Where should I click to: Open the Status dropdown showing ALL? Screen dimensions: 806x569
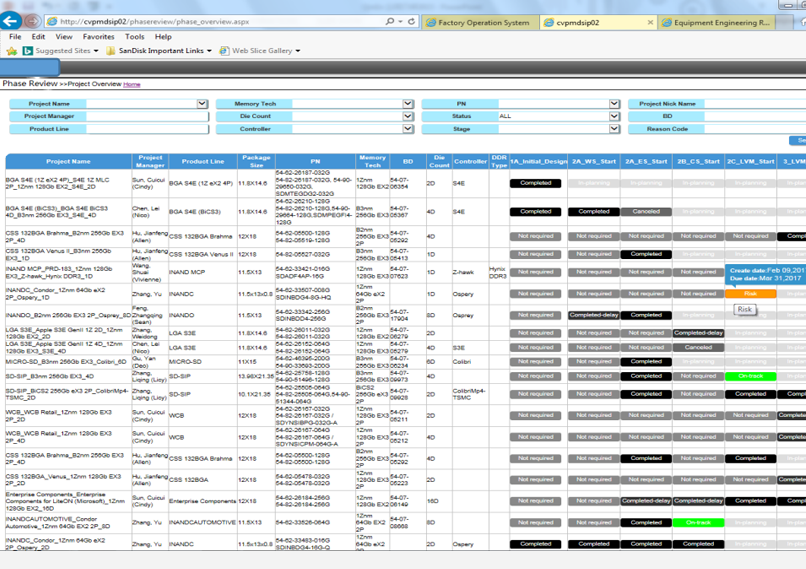click(614, 117)
